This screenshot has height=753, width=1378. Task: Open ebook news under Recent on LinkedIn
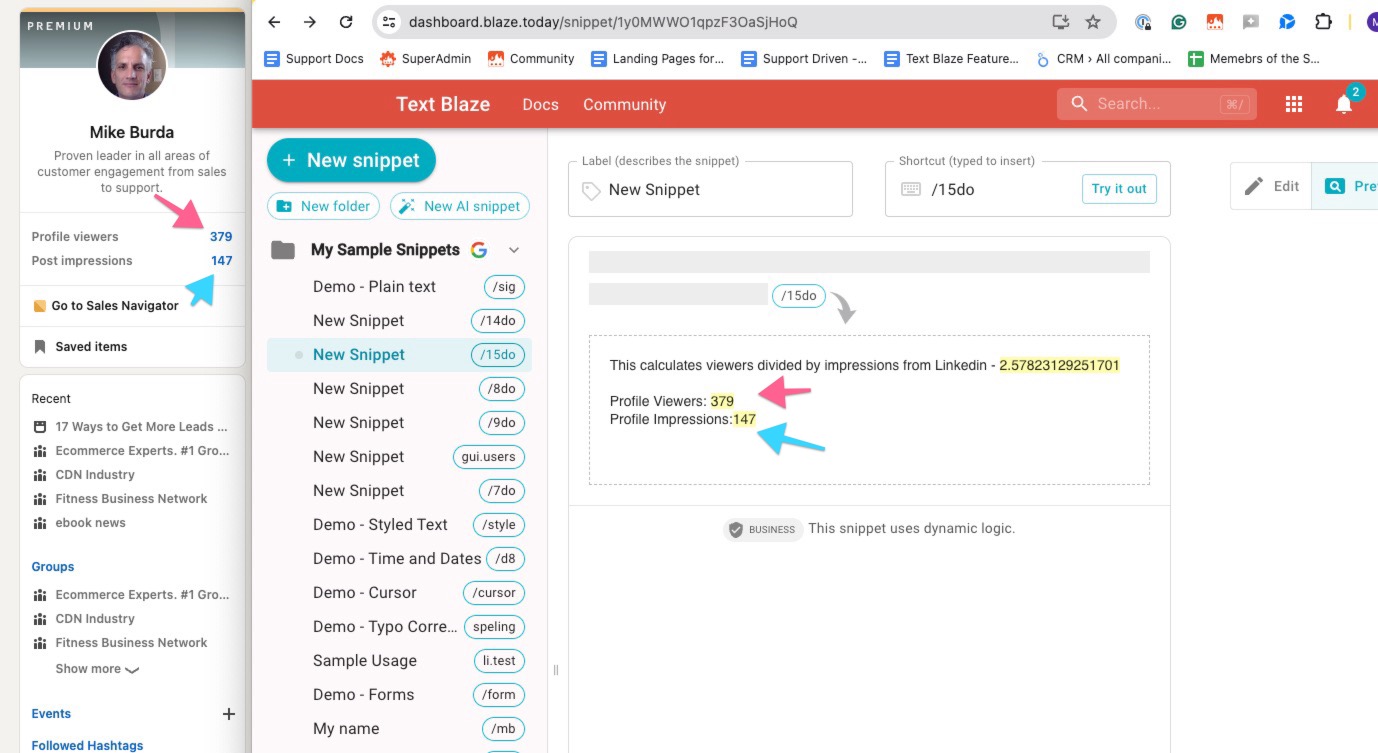pos(80,523)
